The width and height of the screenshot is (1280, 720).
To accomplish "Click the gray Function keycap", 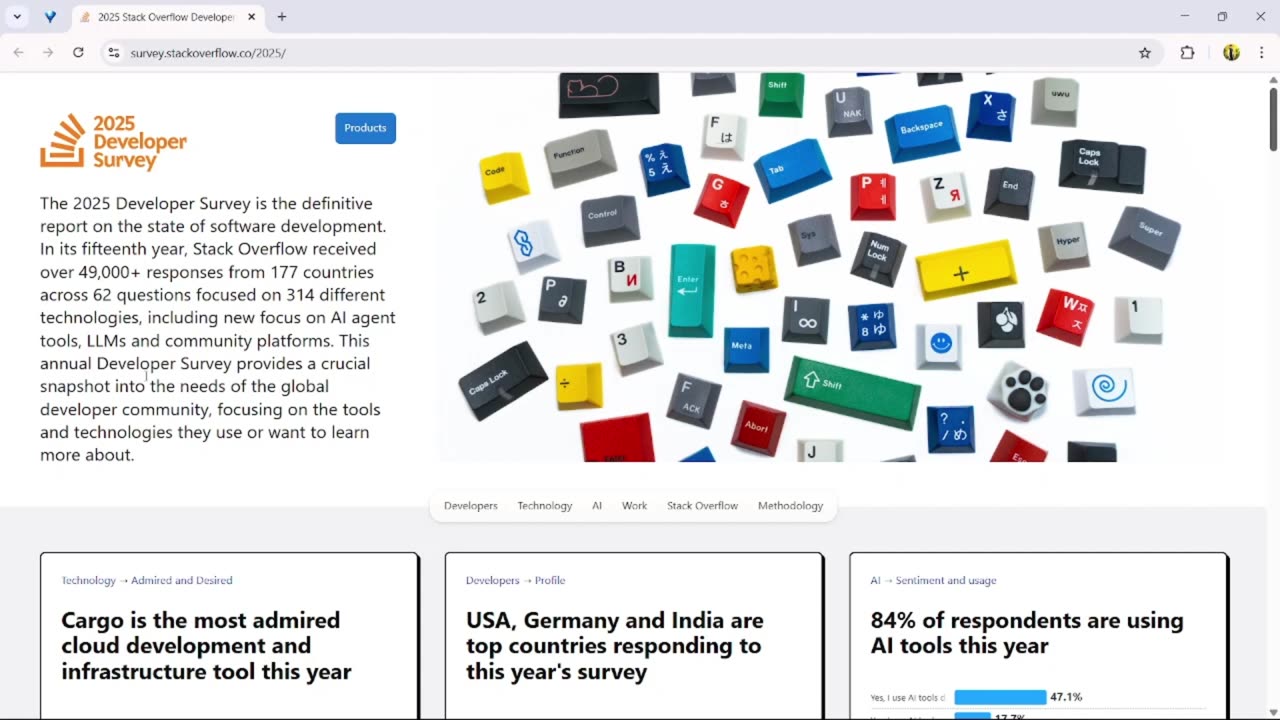I will click(x=579, y=157).
